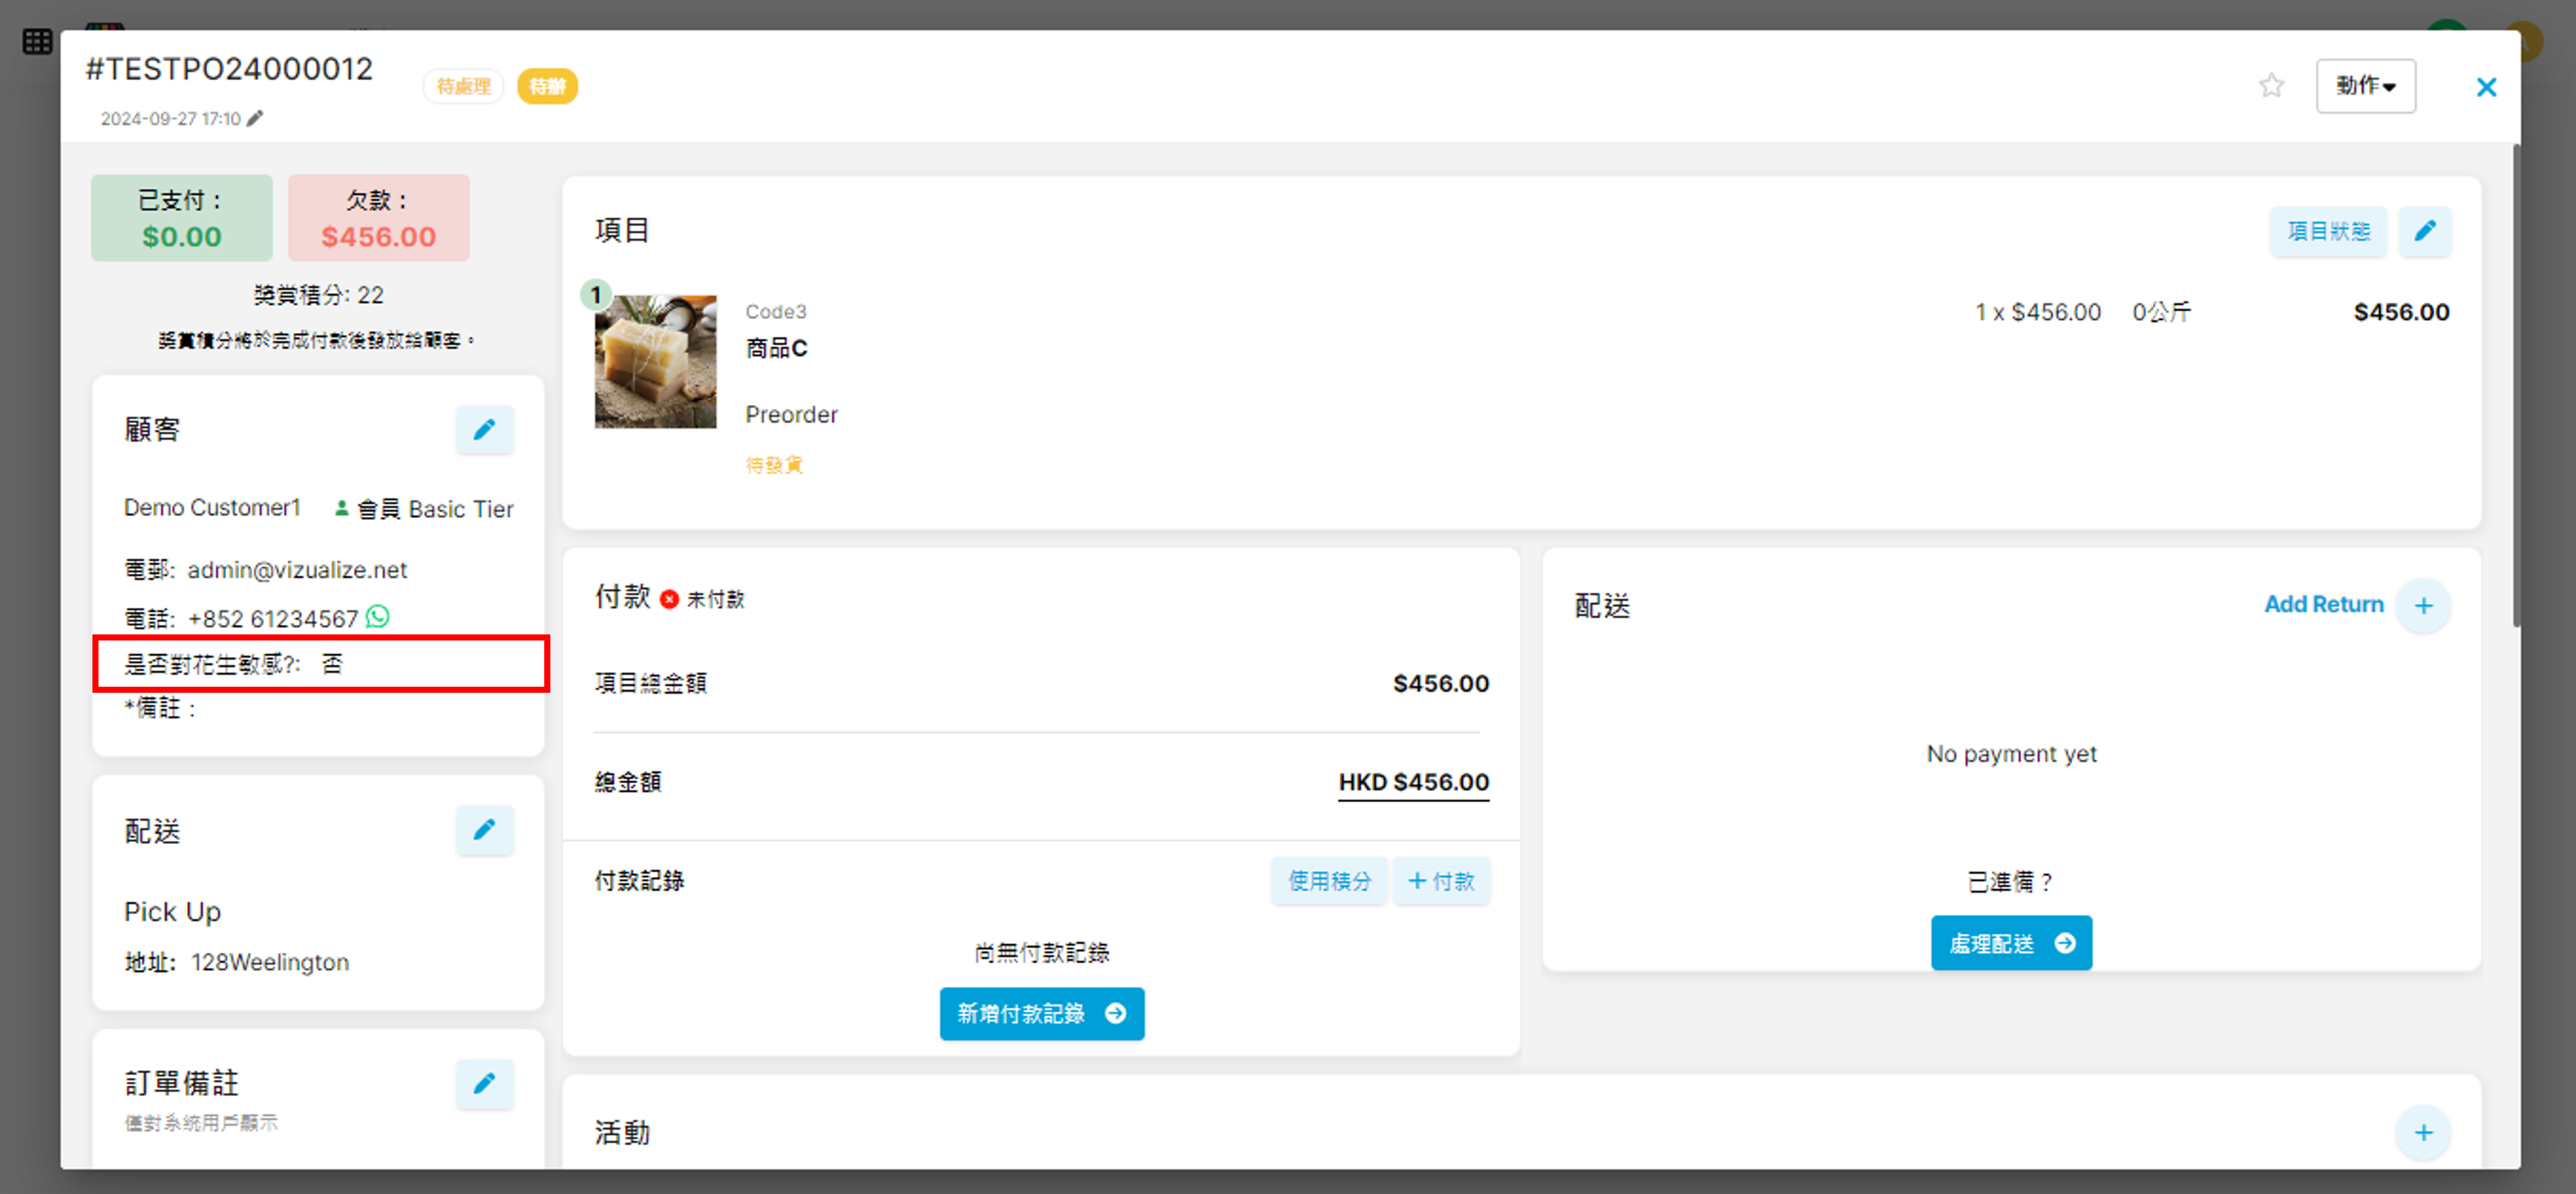Open the 動作 actions dropdown
The height and width of the screenshot is (1194, 2576).
point(2365,86)
